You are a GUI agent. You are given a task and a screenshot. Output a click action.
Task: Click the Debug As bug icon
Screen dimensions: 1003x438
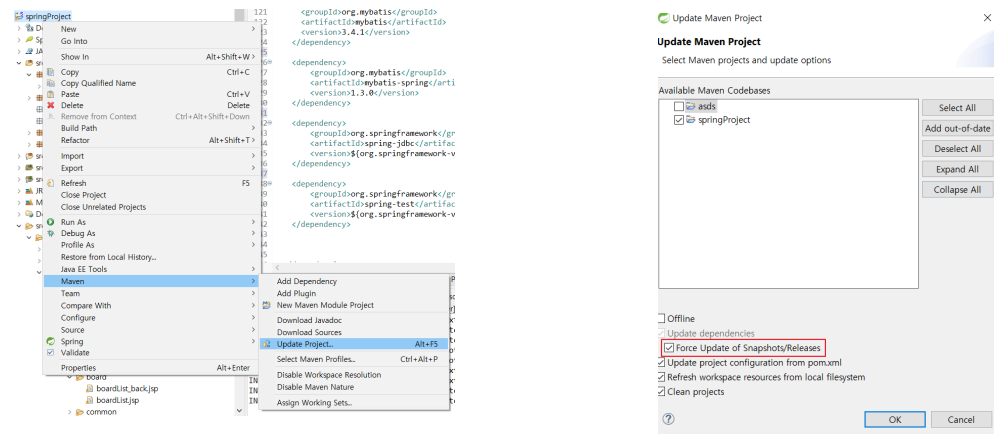pos(51,233)
